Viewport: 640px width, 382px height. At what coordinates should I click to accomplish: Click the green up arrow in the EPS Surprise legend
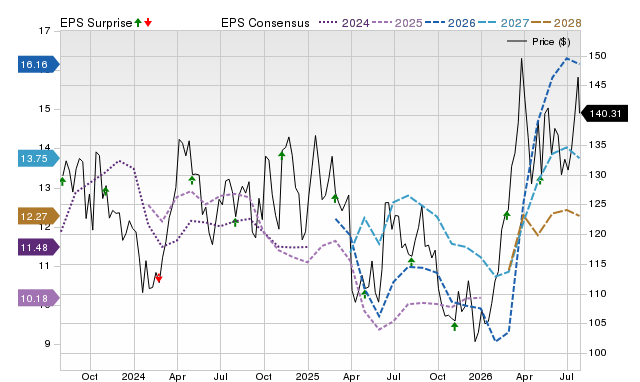click(x=138, y=22)
